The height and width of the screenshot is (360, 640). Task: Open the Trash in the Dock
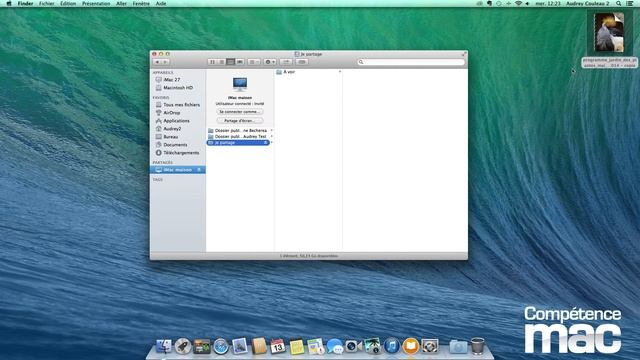coord(477,346)
